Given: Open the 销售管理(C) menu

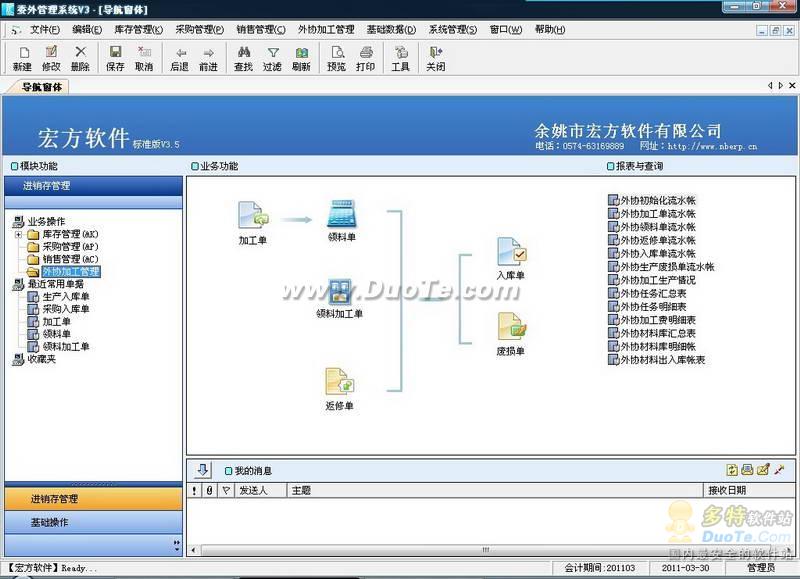Looking at the screenshot, I should (261, 30).
